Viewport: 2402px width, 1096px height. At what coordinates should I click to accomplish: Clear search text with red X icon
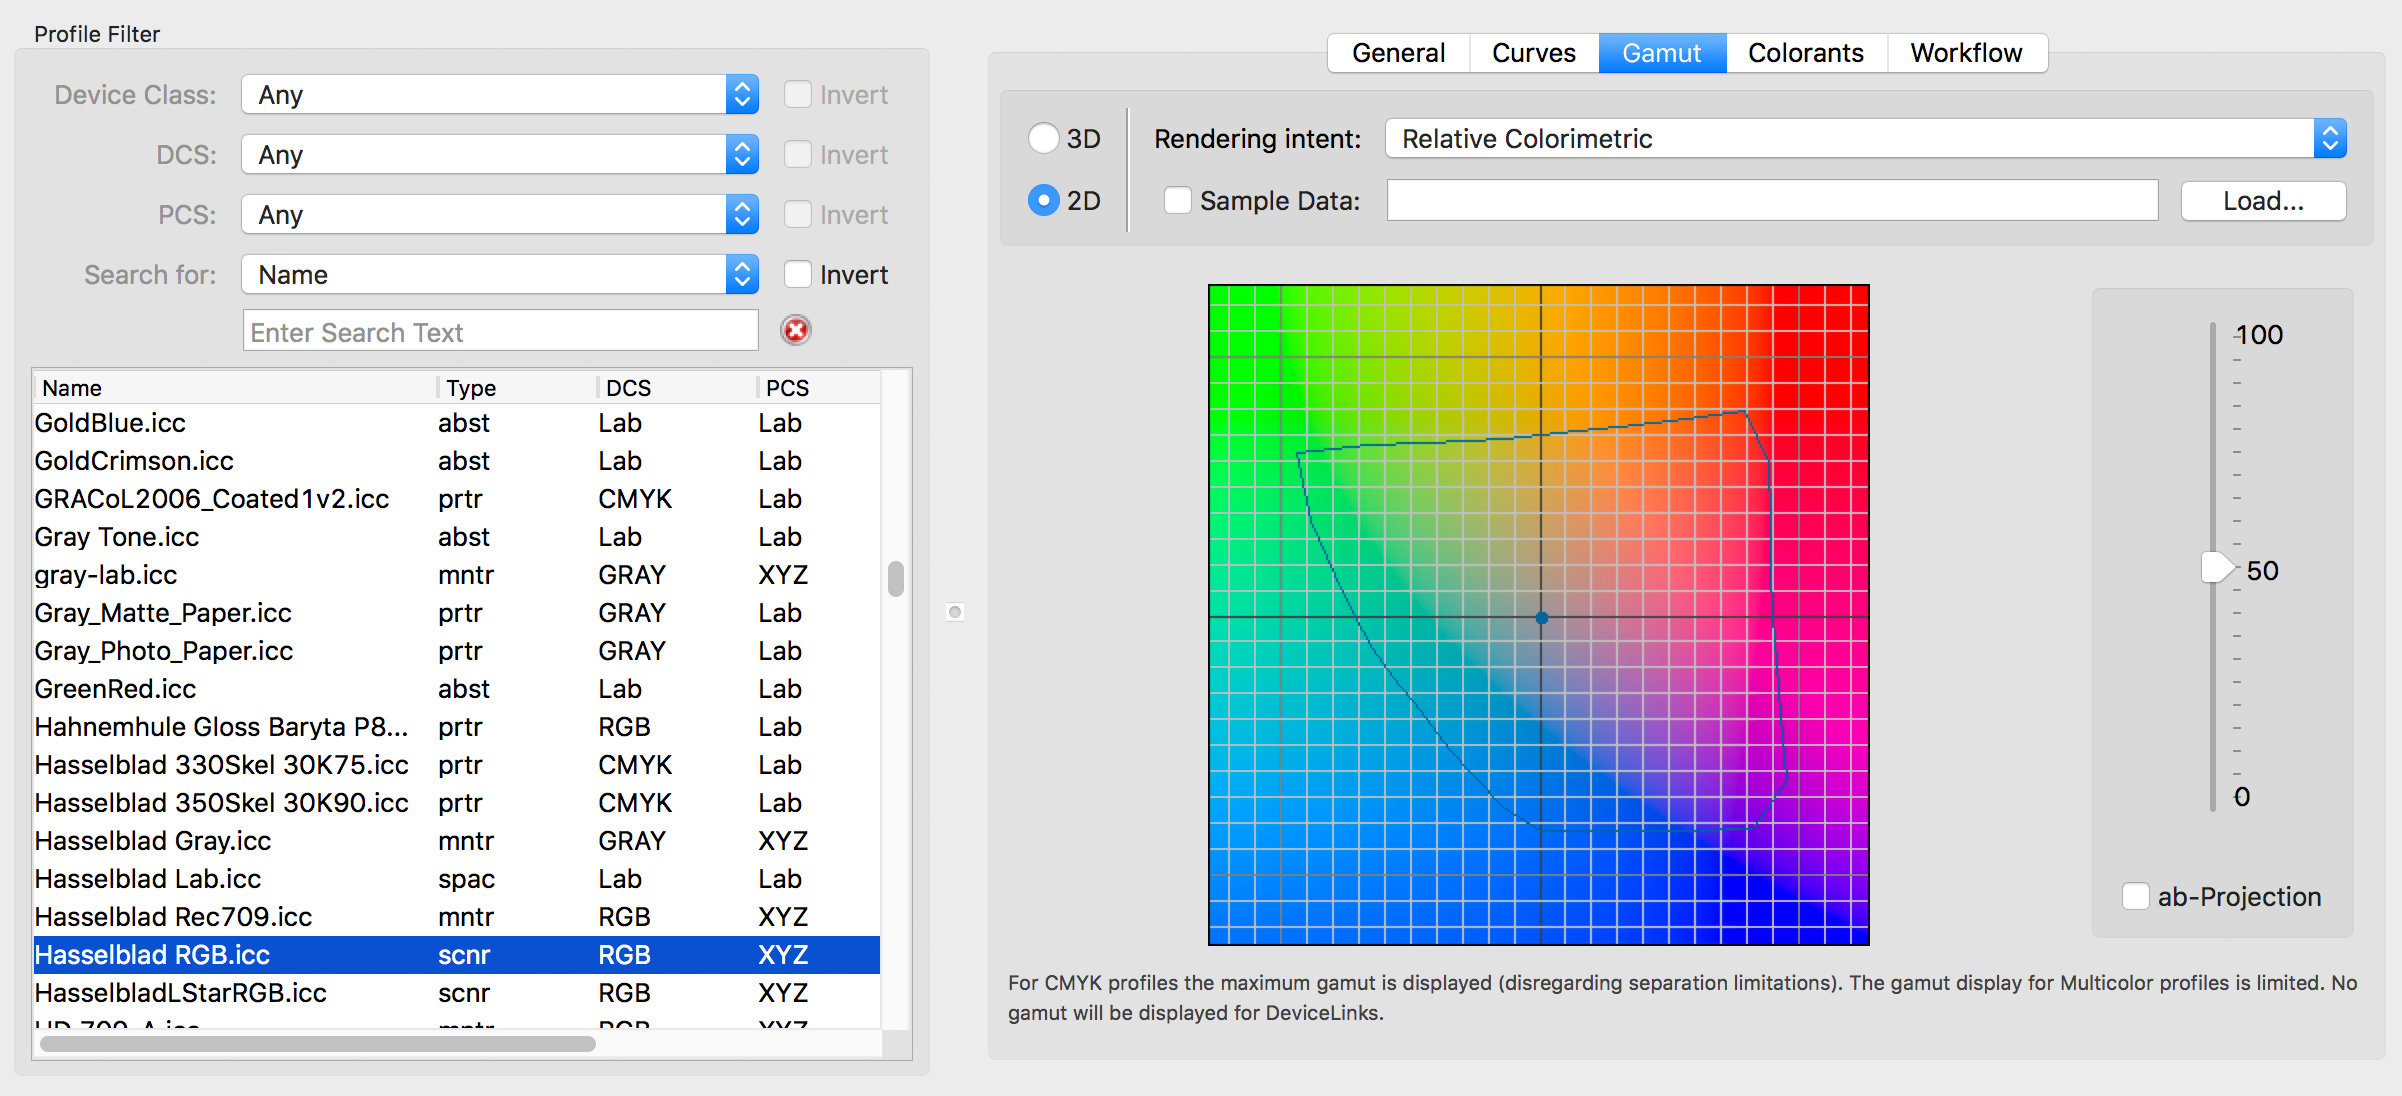click(795, 330)
